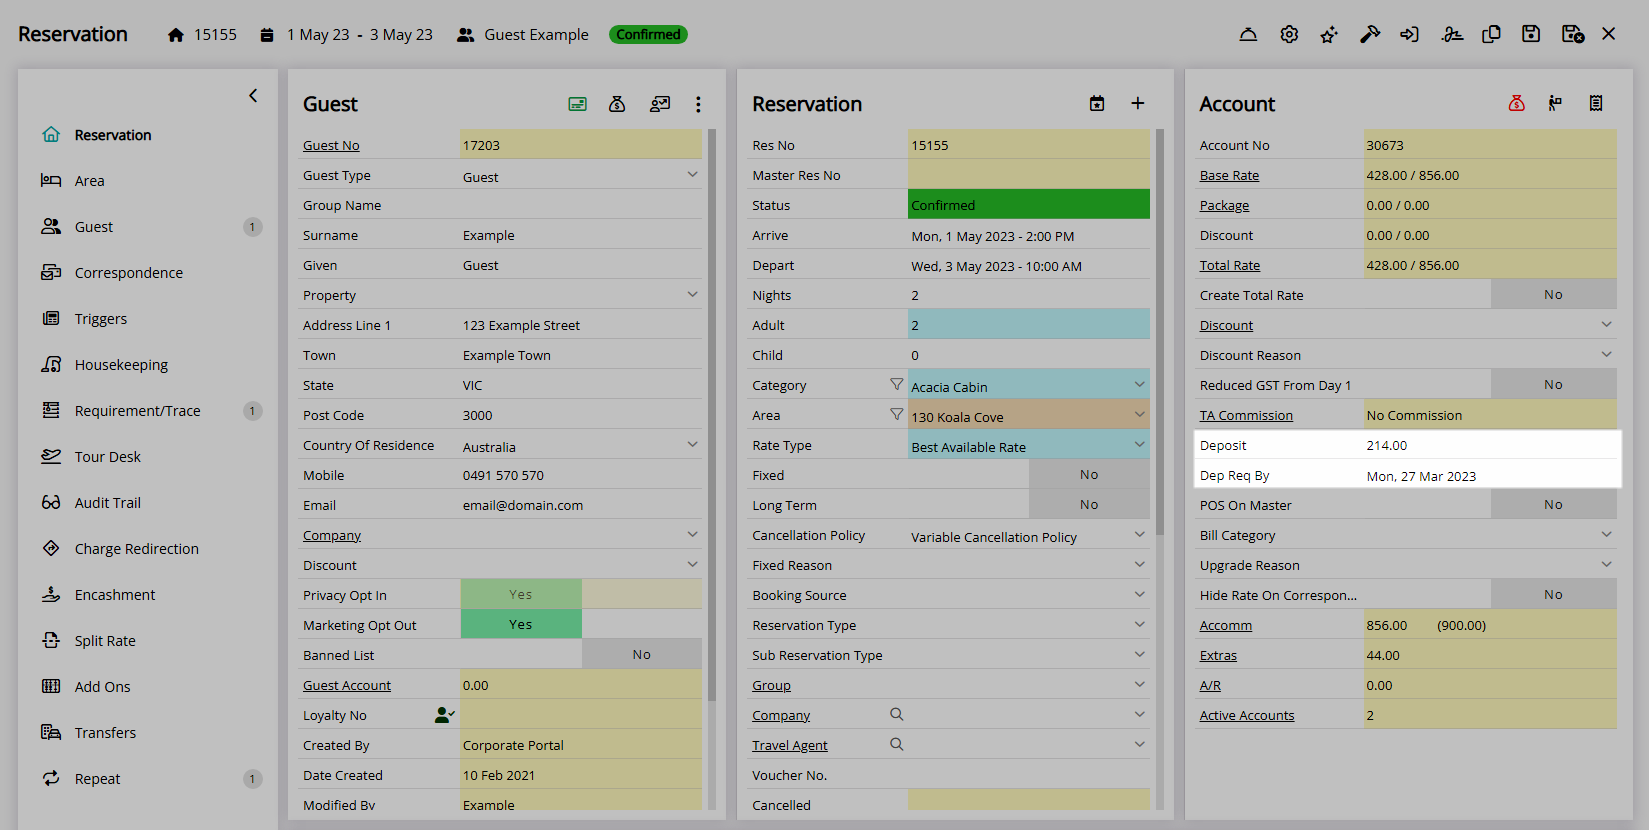
Task: Toggle Create Total Rate No switch
Action: (1553, 294)
